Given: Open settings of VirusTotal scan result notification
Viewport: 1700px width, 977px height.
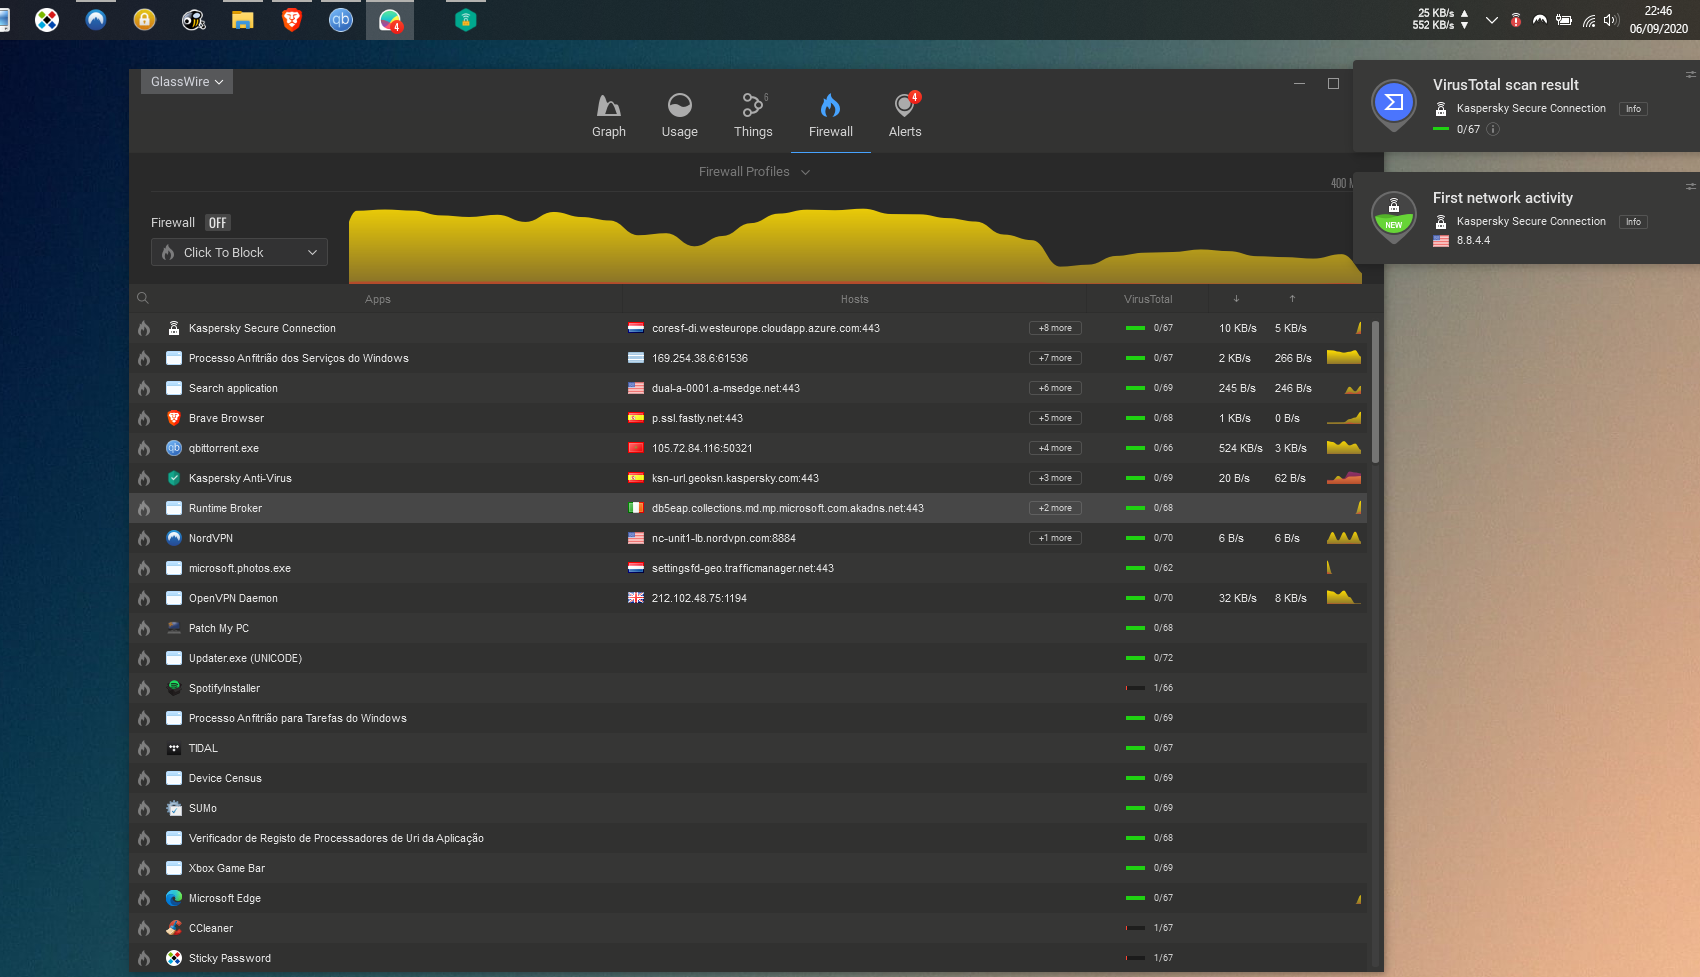Looking at the screenshot, I should click(x=1691, y=74).
